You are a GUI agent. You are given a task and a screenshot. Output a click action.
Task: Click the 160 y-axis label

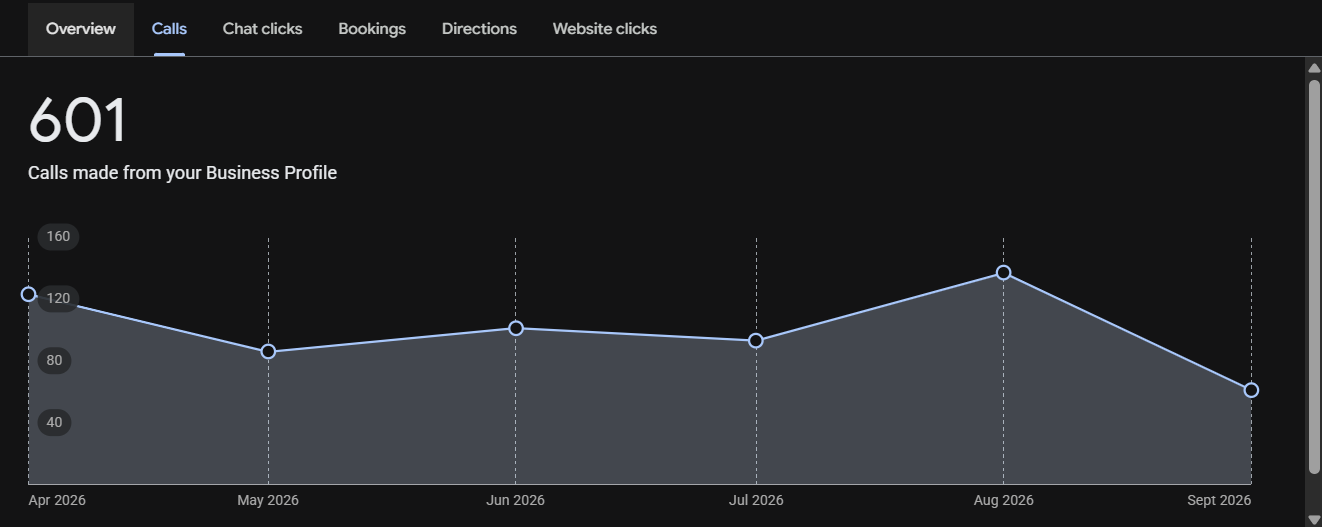coord(58,237)
